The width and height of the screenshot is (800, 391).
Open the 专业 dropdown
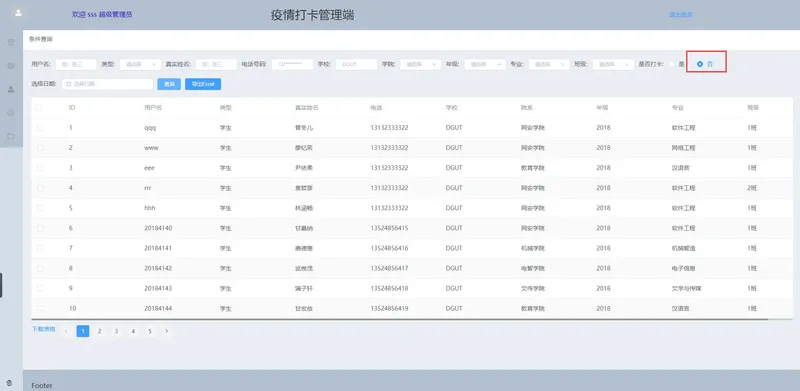(549, 64)
